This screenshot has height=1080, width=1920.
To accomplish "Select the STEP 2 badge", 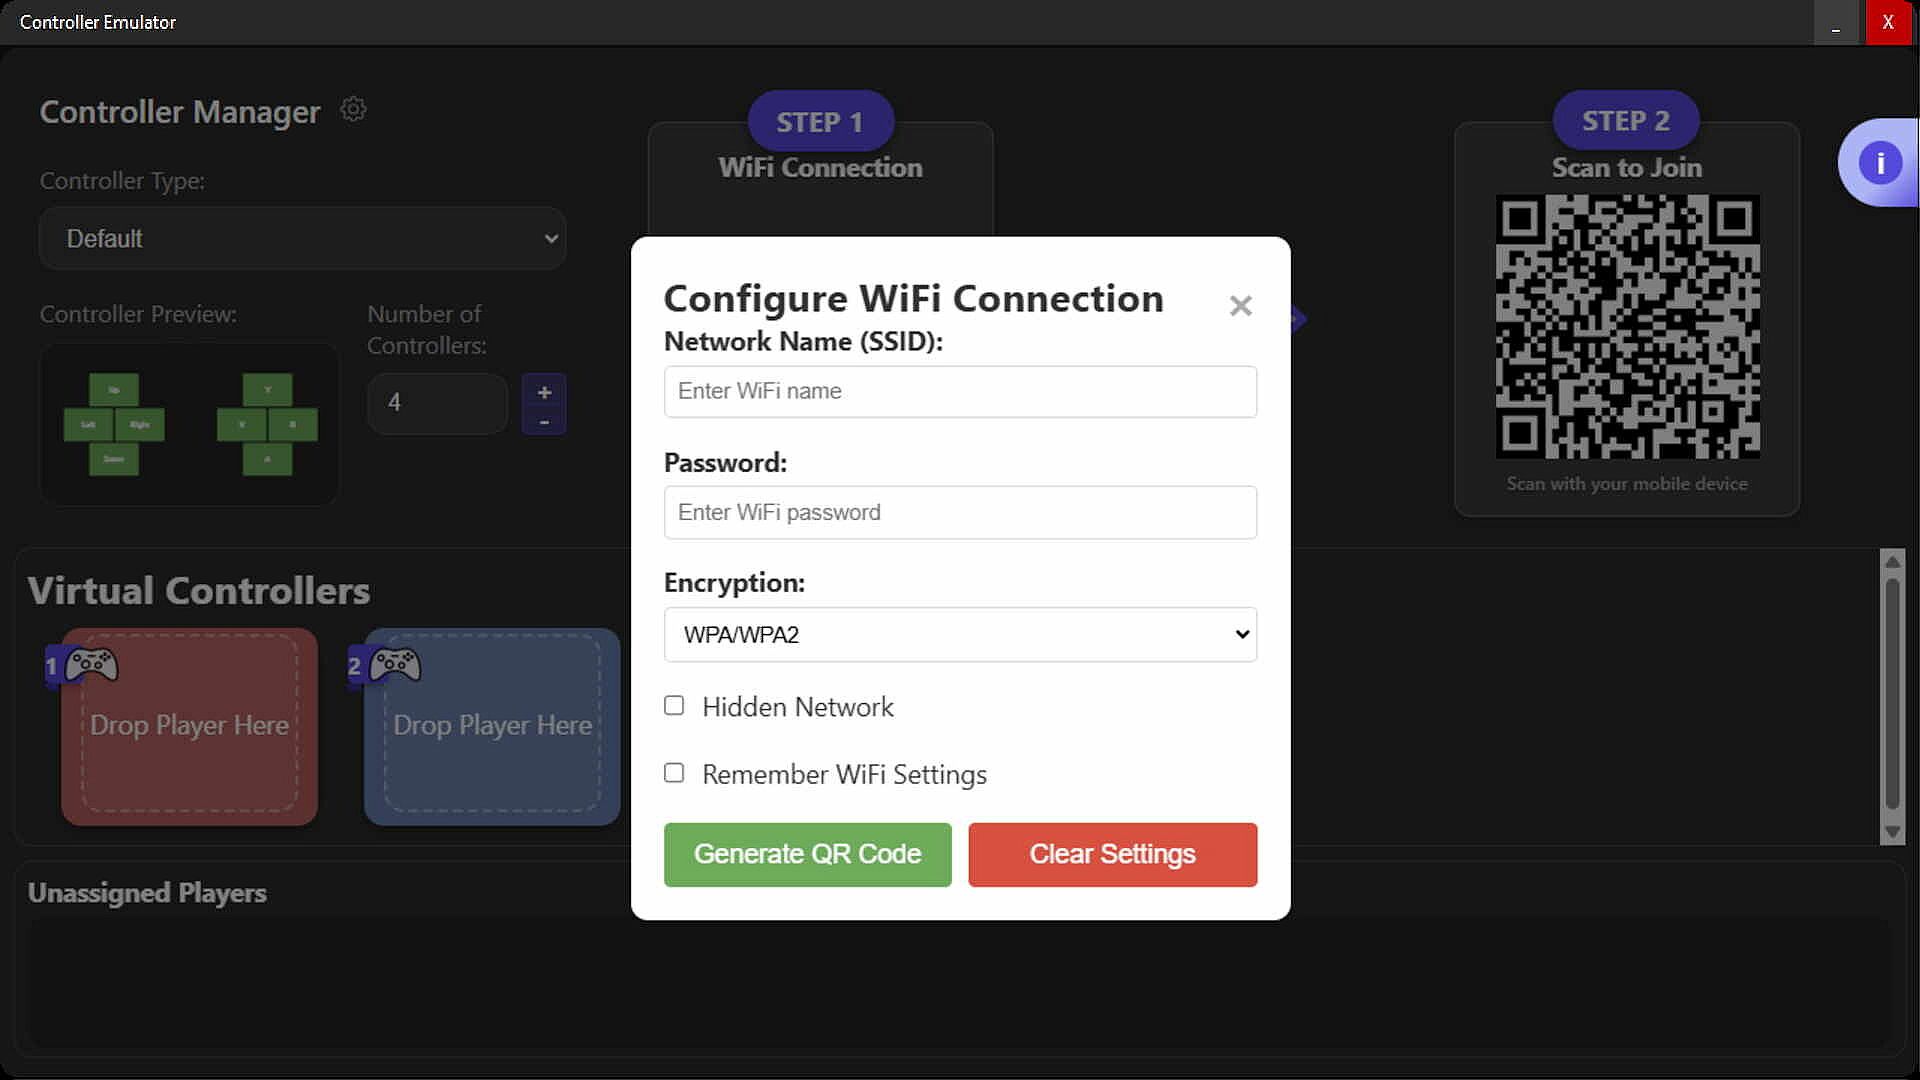I will [1625, 121].
